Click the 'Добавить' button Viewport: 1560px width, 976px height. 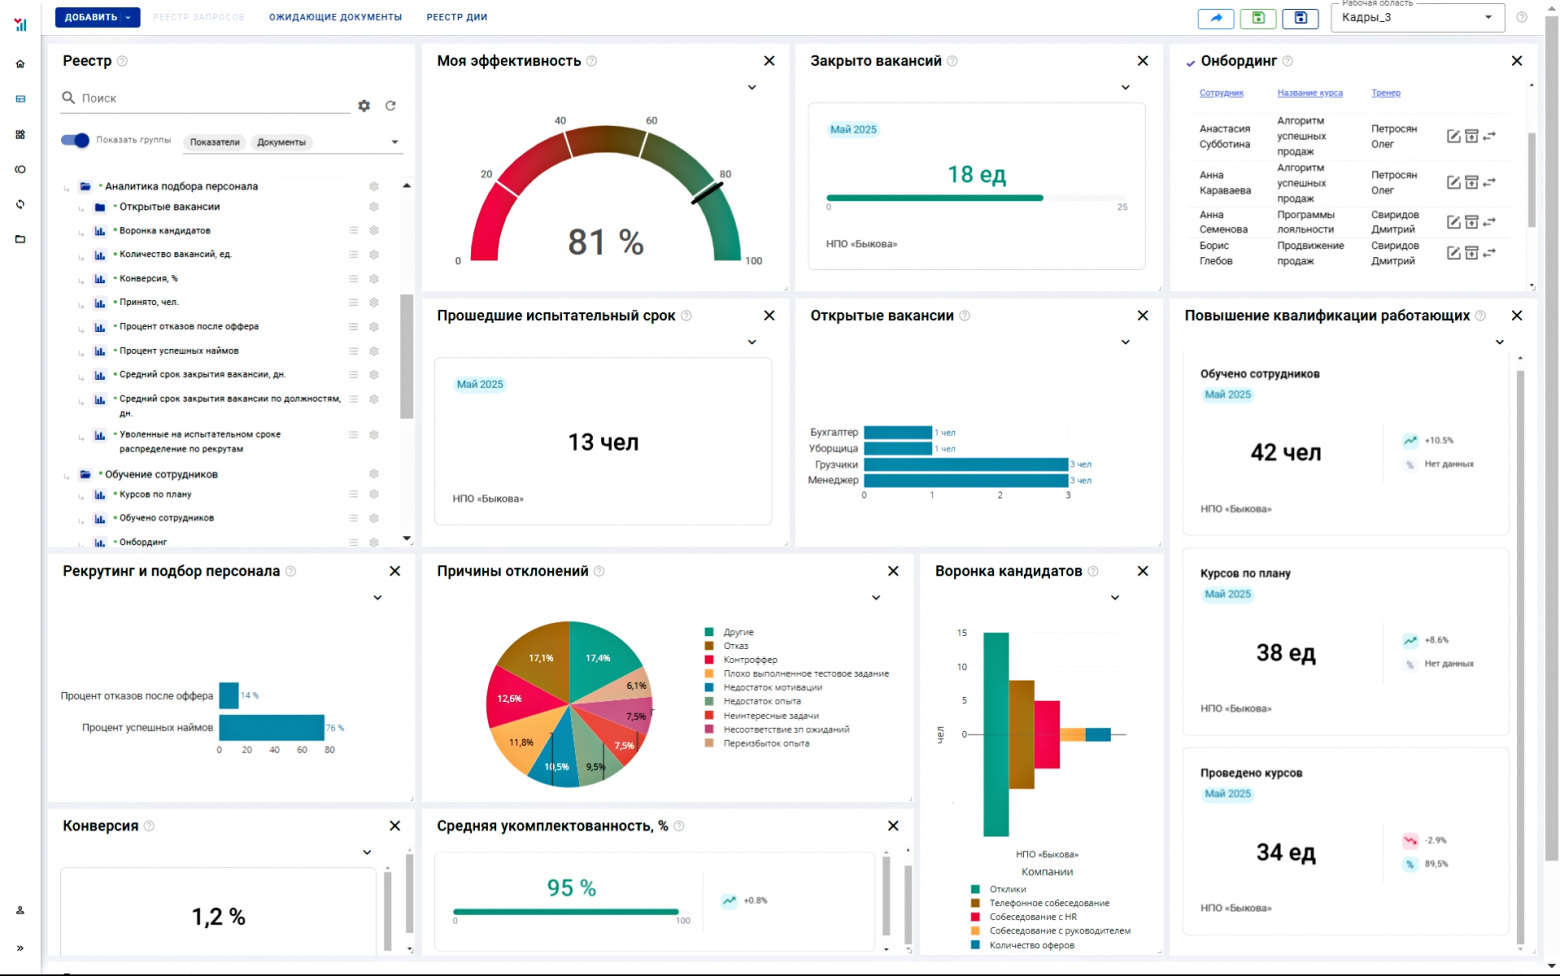click(x=97, y=17)
